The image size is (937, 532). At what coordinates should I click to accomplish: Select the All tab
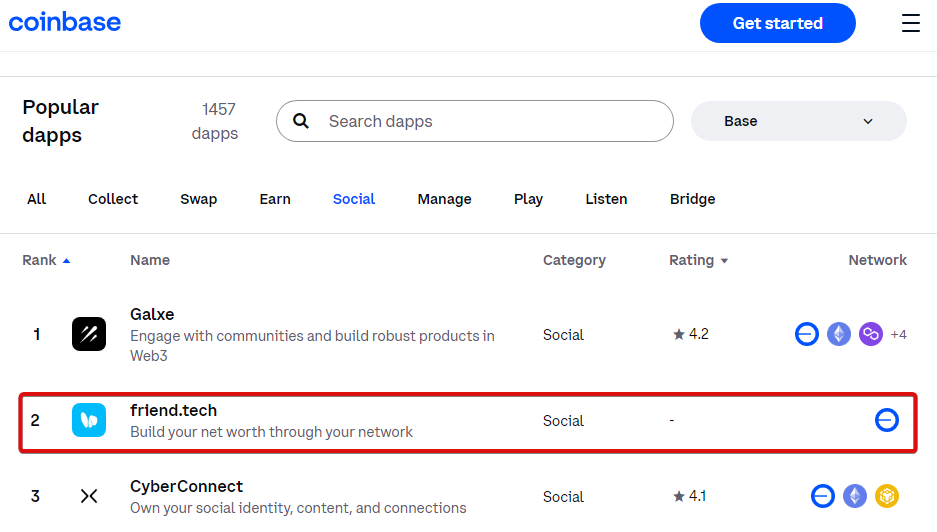[x=36, y=199]
